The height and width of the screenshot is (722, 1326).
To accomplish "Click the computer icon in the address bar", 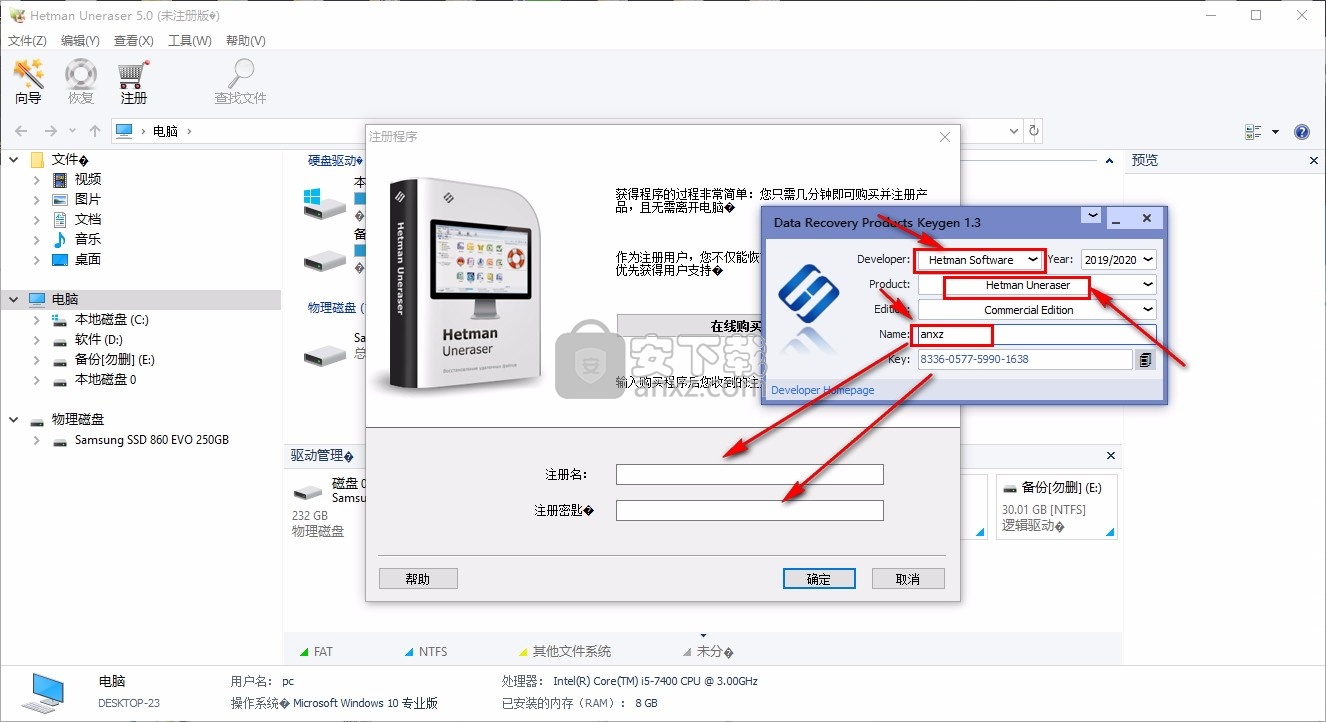I will [124, 131].
